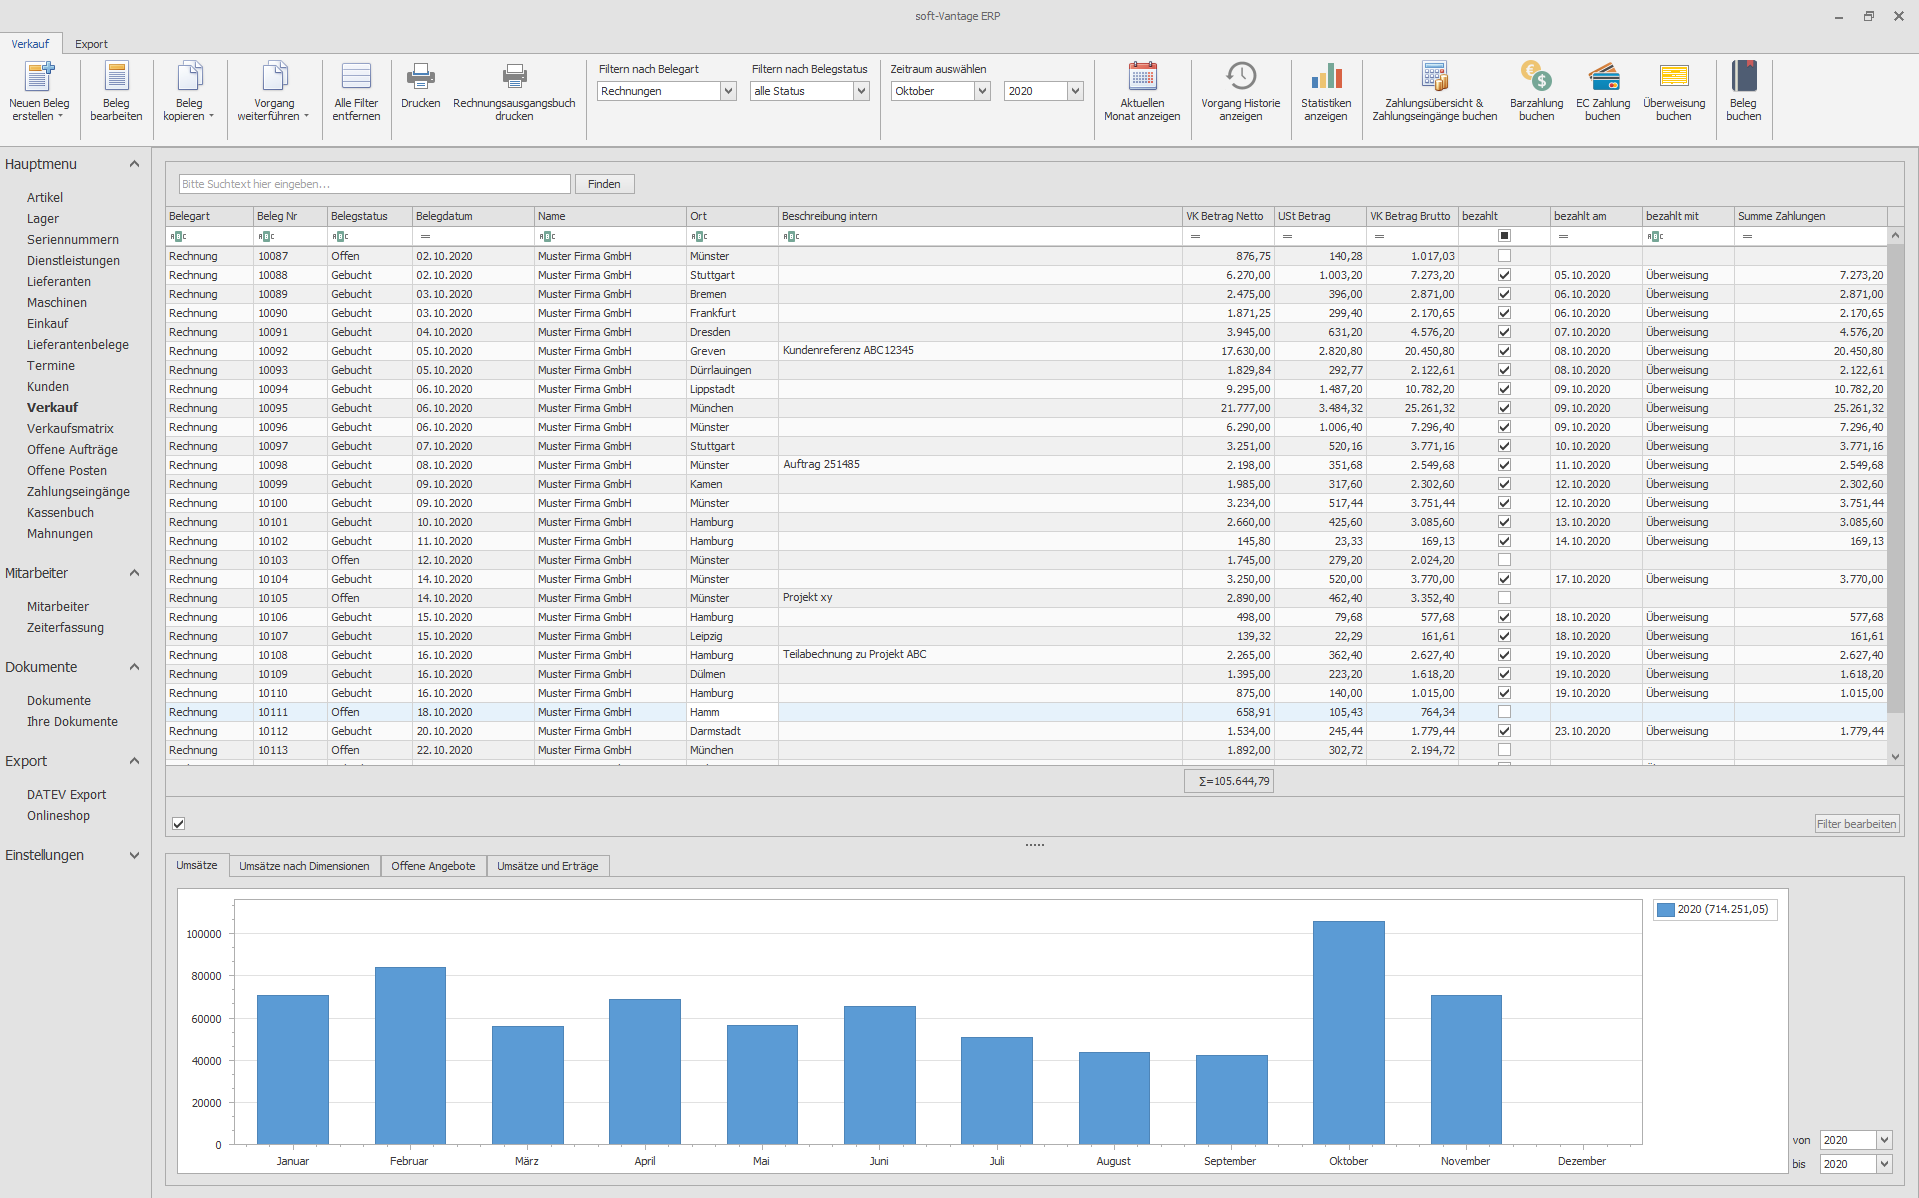Remove all filters with Alle Filter entfernen

tap(356, 77)
